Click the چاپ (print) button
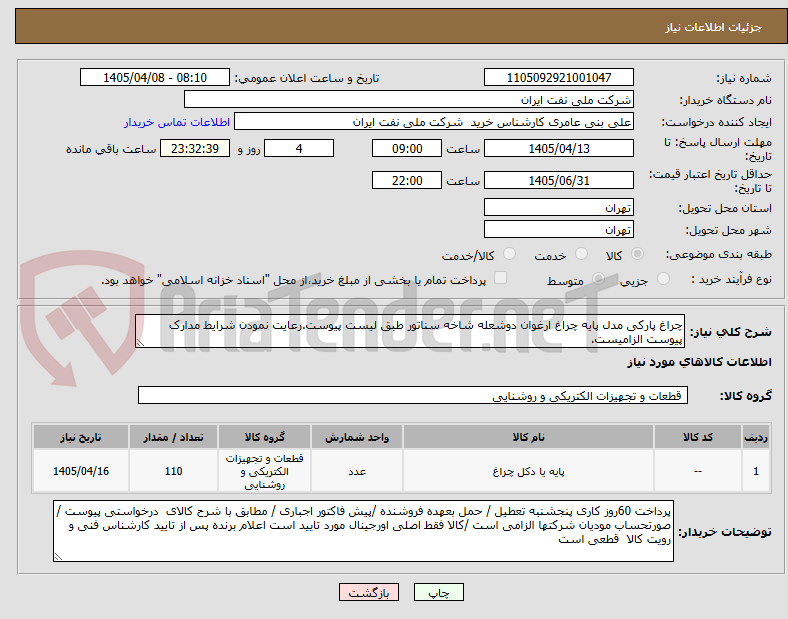 click(x=438, y=592)
